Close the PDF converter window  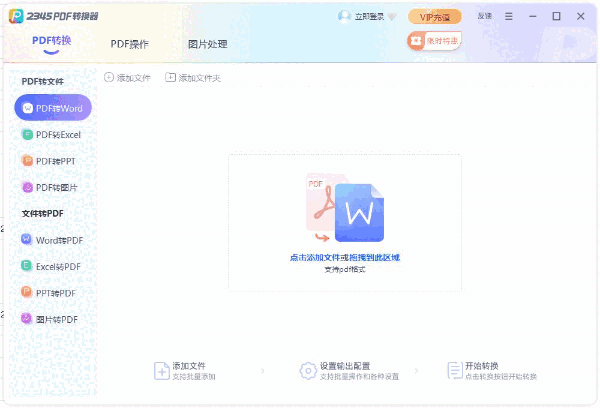[x=580, y=16]
